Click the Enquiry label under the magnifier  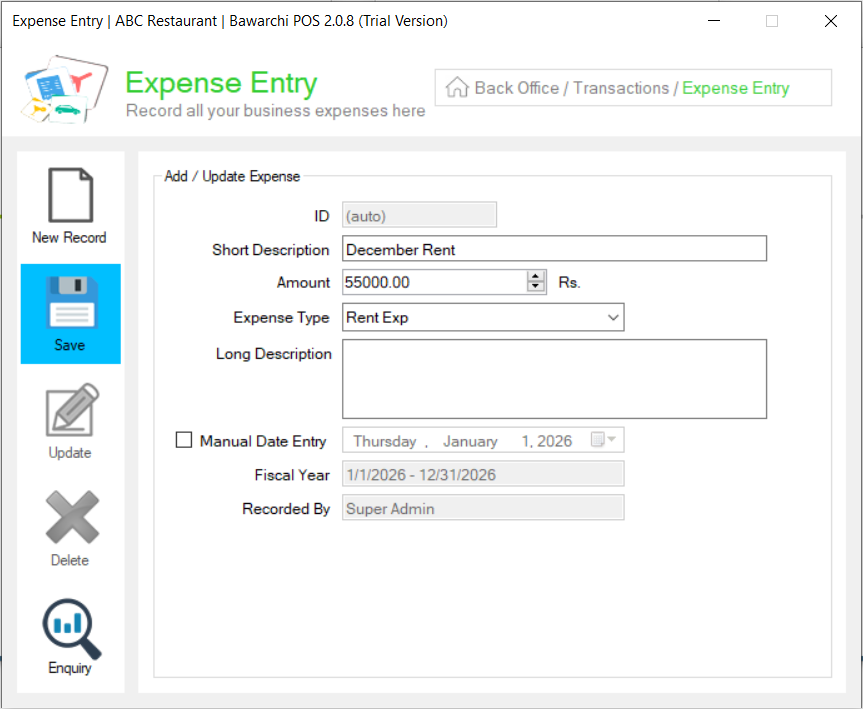[x=70, y=667]
